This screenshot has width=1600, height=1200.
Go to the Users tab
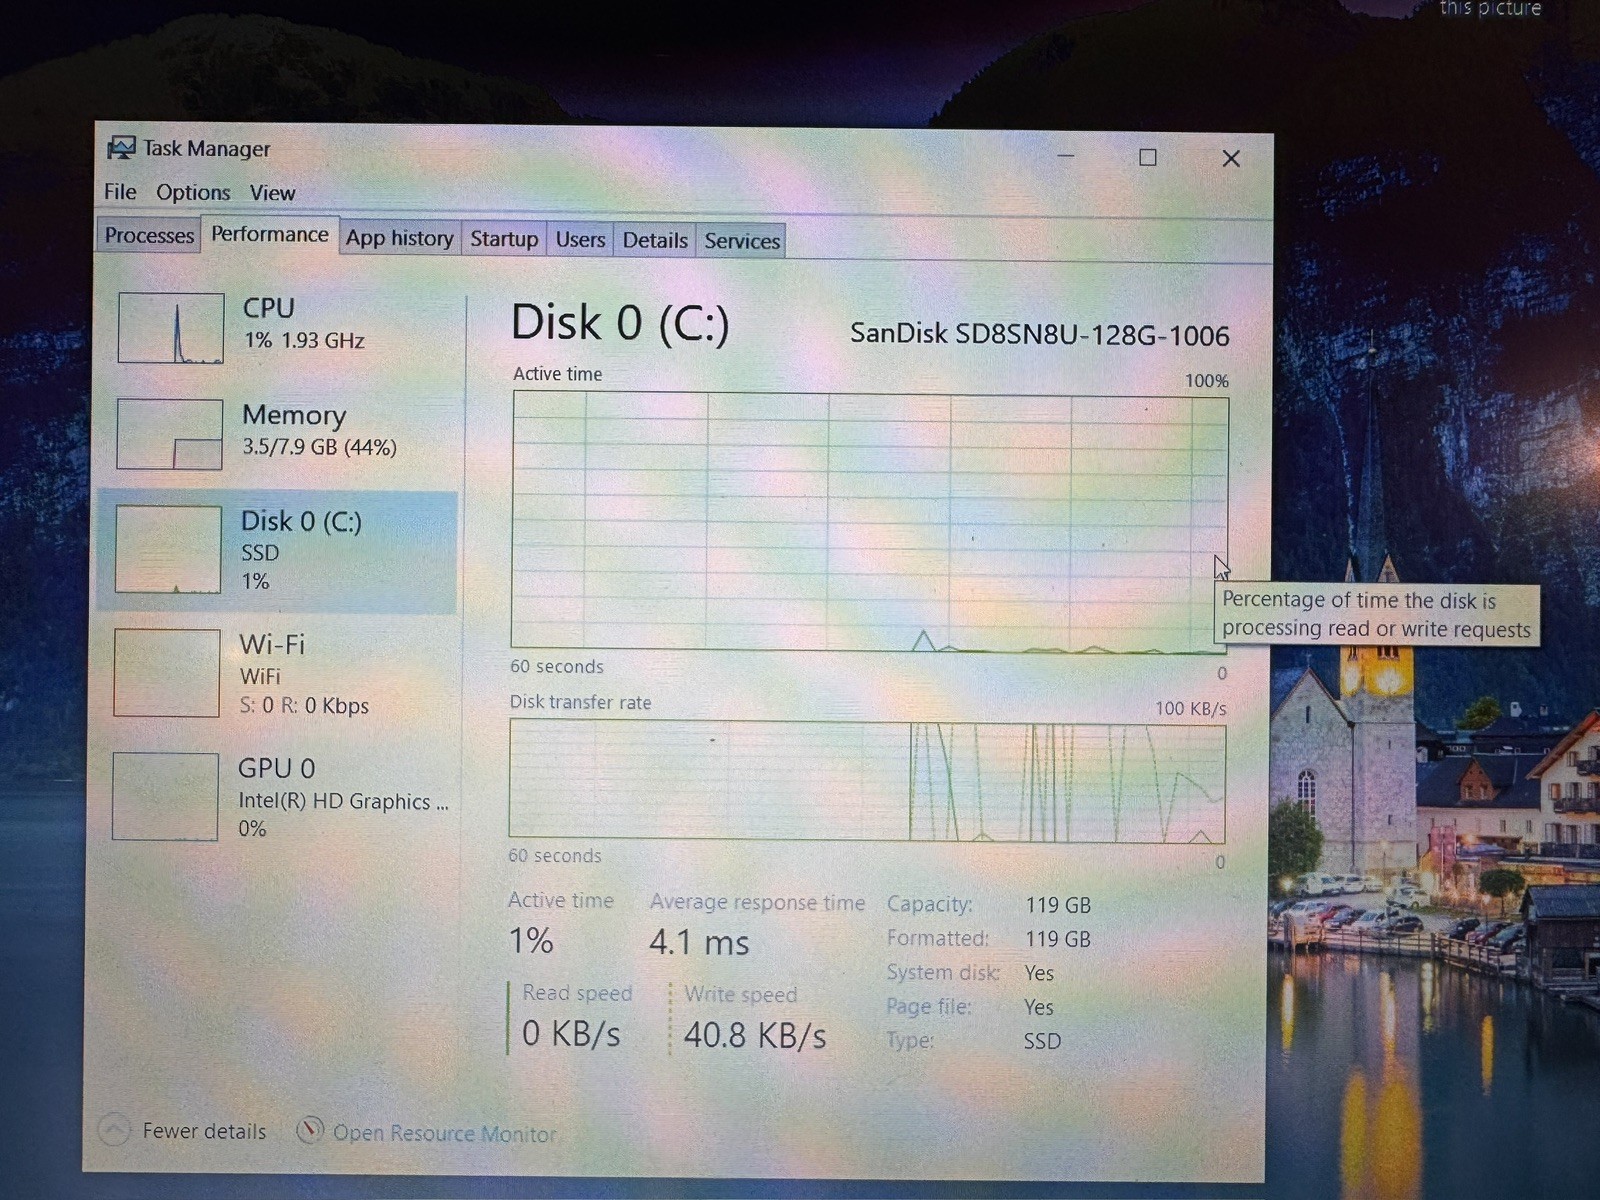580,240
